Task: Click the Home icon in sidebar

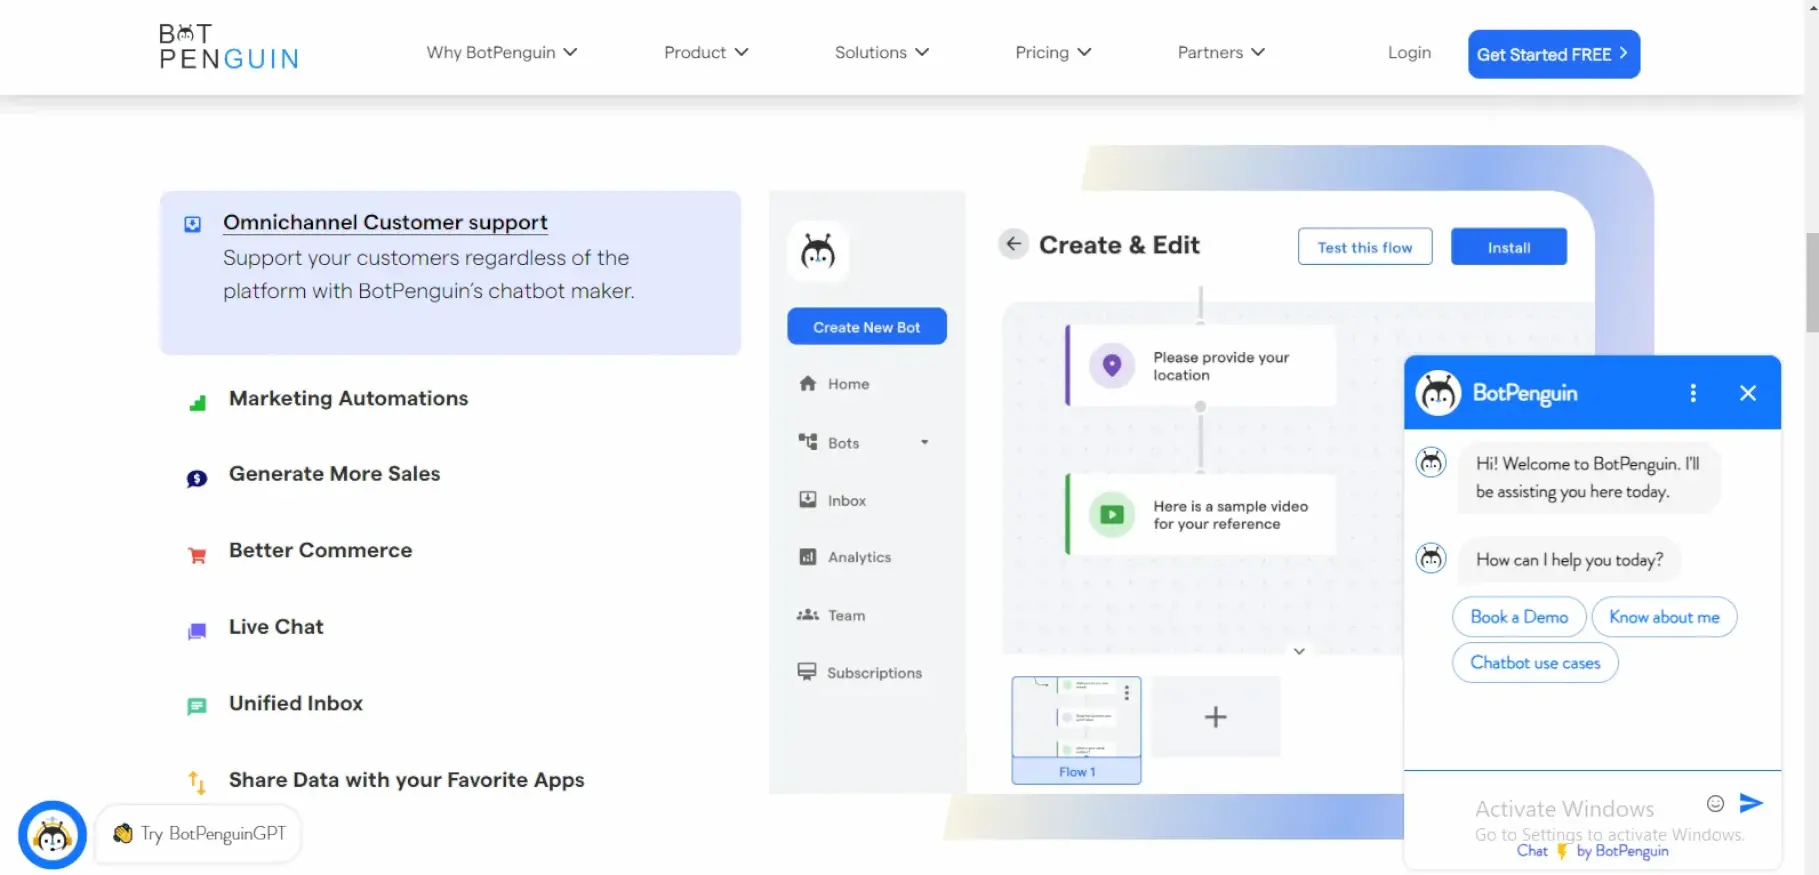Action: [808, 383]
